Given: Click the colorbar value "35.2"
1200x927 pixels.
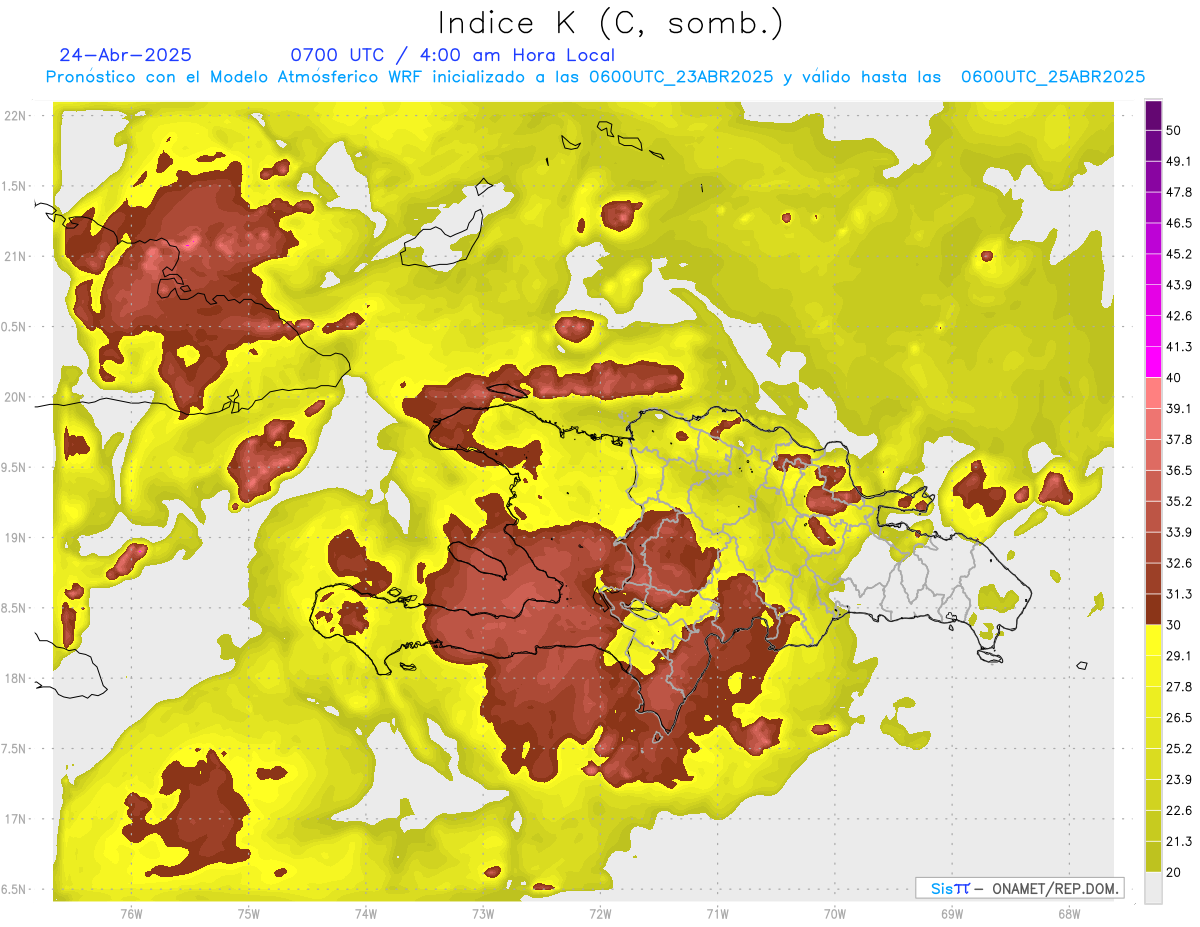Looking at the screenshot, I should point(1179,501).
